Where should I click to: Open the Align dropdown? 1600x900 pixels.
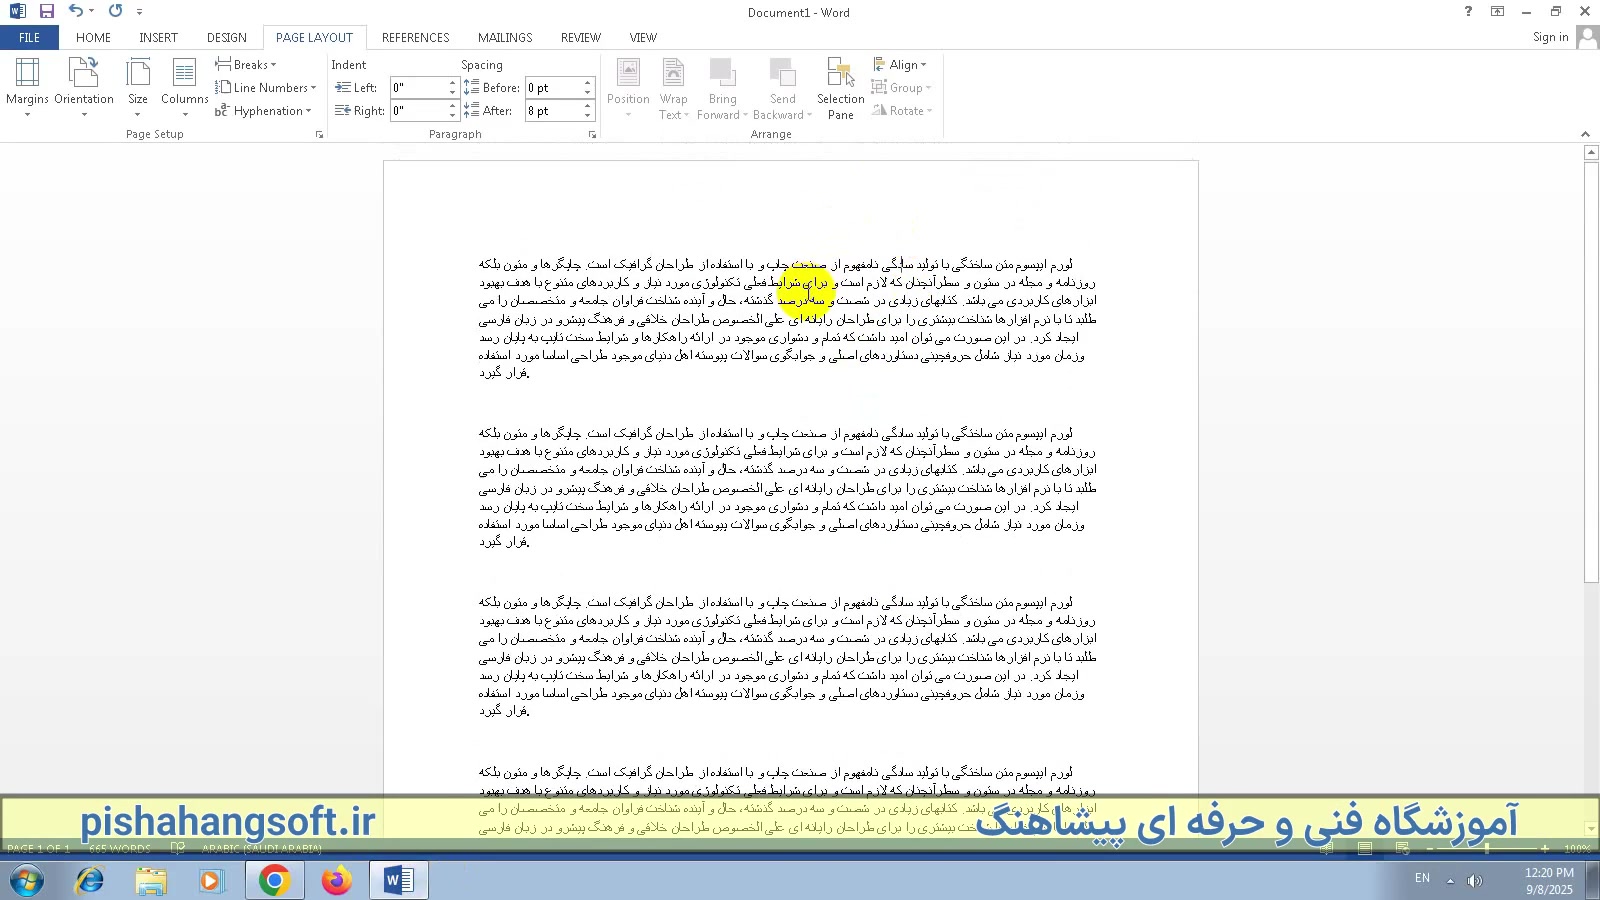[x=900, y=65]
